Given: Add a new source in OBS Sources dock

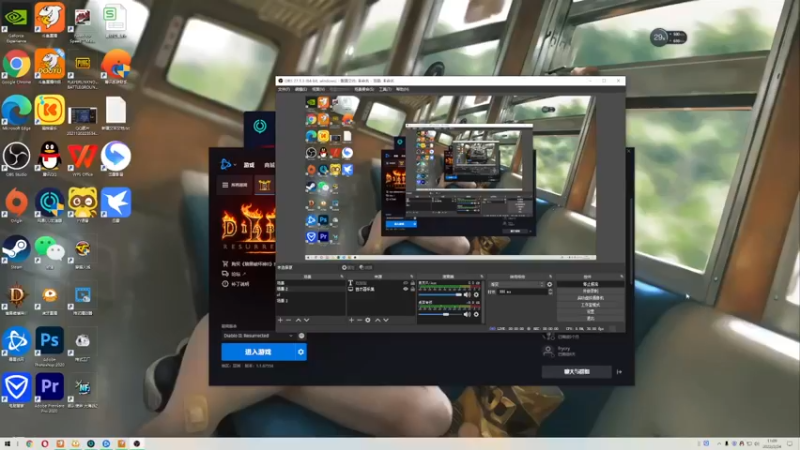Looking at the screenshot, I should tap(351, 320).
